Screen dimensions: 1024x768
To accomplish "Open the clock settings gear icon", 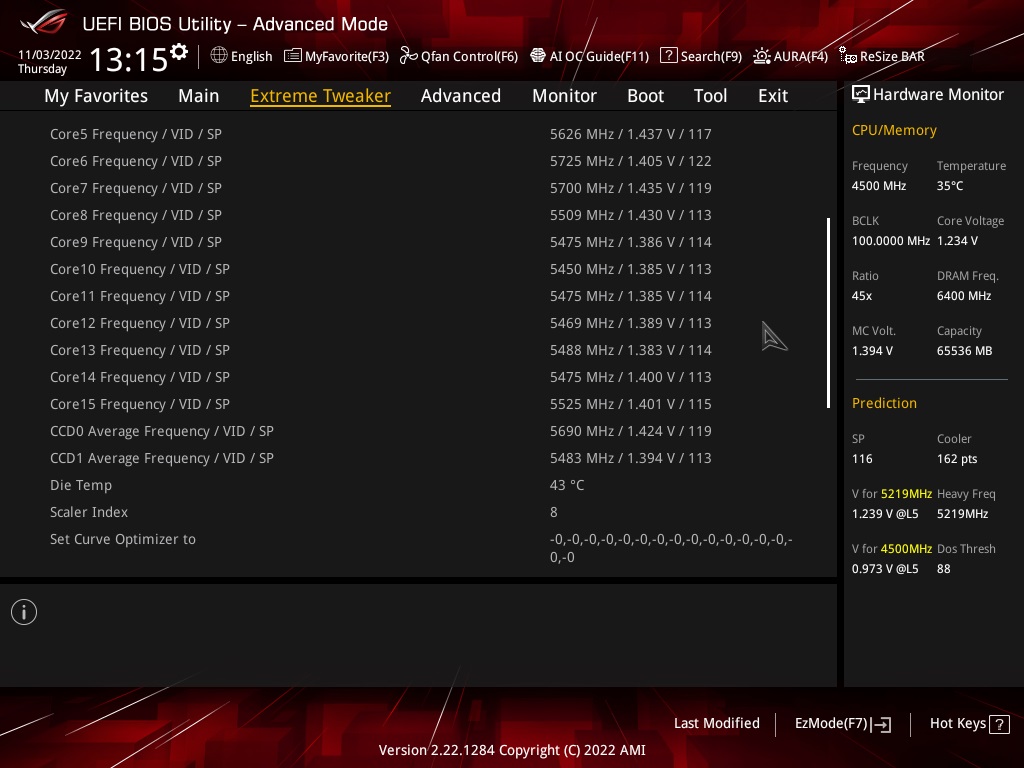I will coord(179,52).
